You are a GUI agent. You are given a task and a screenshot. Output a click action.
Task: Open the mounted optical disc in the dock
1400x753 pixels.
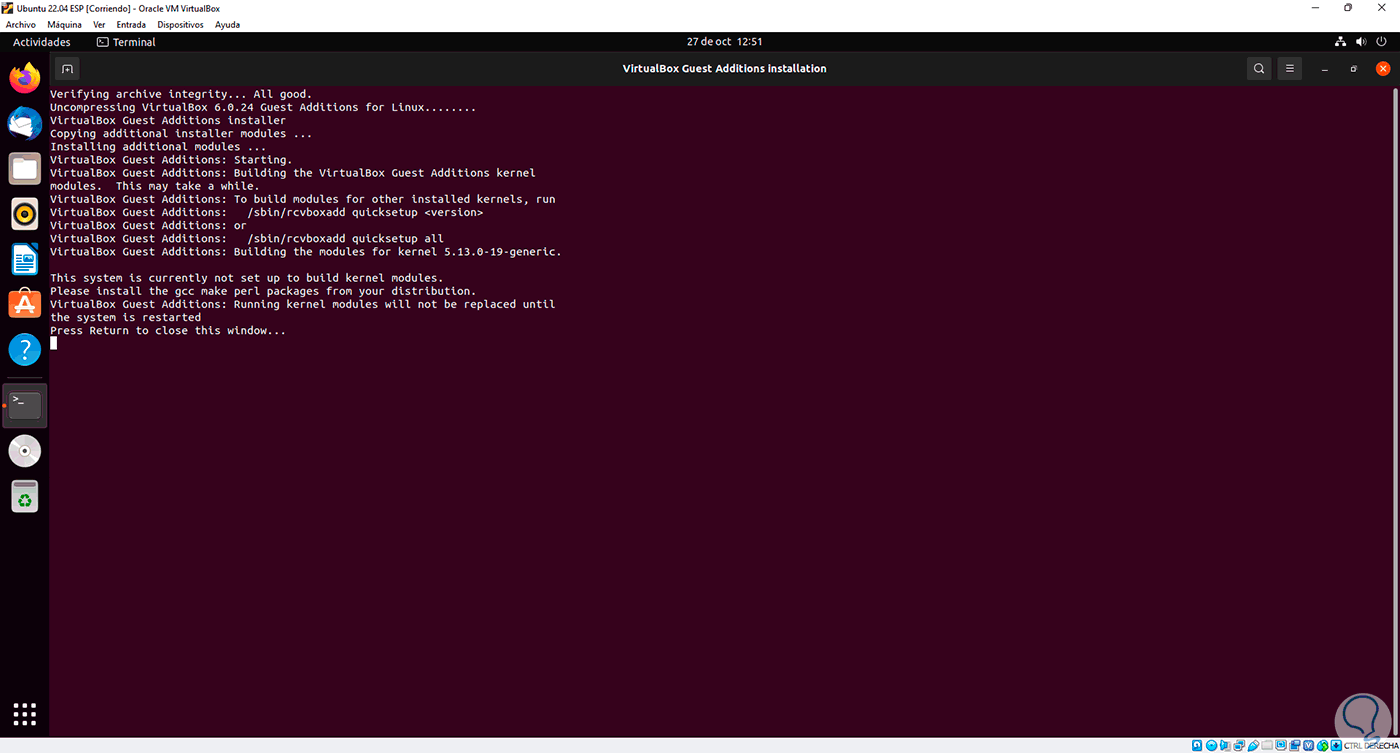(25, 451)
